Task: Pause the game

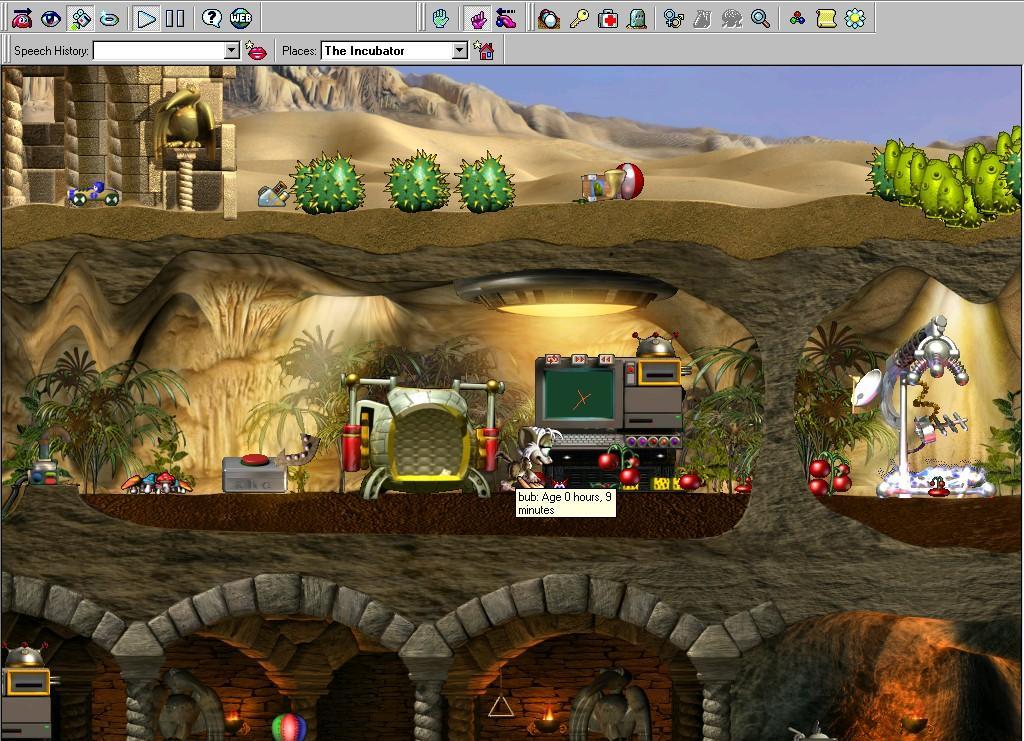Action: pyautogui.click(x=175, y=18)
